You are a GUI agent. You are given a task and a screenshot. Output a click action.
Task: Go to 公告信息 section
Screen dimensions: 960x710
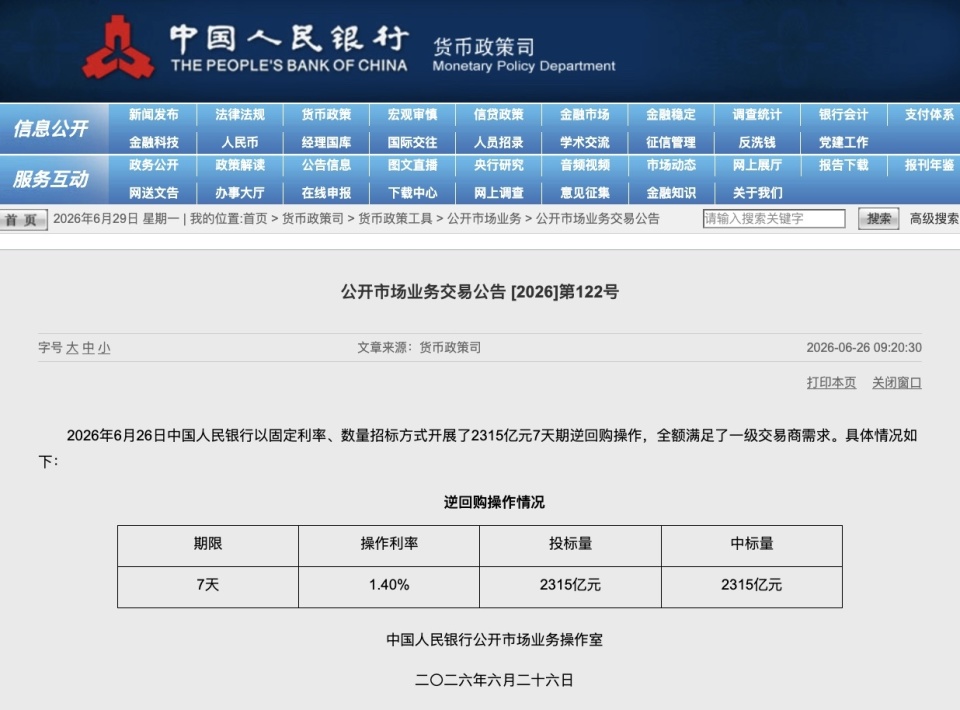pos(326,165)
